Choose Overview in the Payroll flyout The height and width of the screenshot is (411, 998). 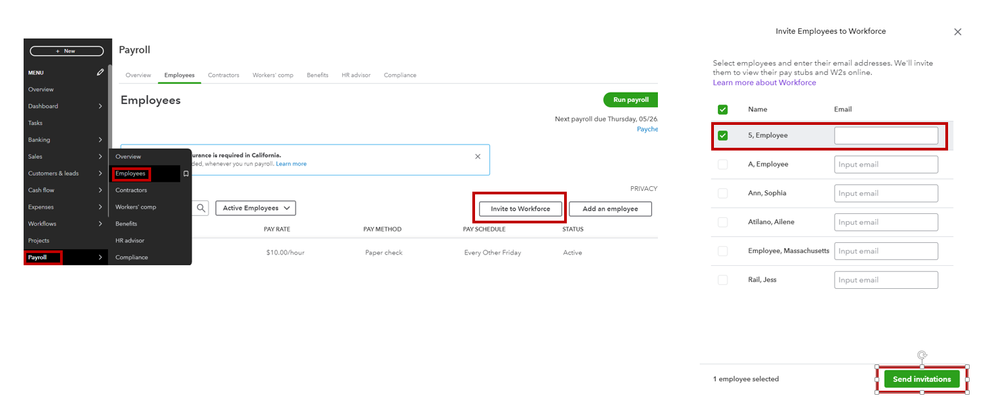pyautogui.click(x=128, y=157)
